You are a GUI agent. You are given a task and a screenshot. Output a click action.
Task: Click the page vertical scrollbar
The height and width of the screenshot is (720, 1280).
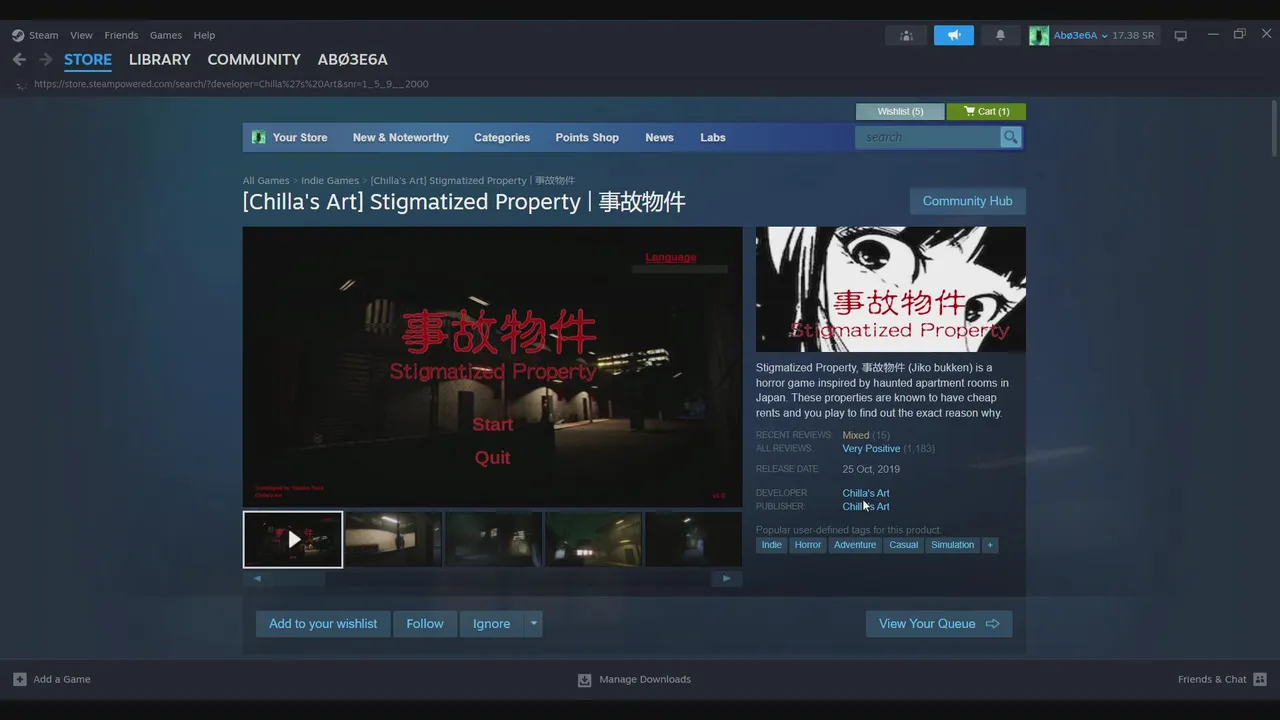click(x=1273, y=127)
